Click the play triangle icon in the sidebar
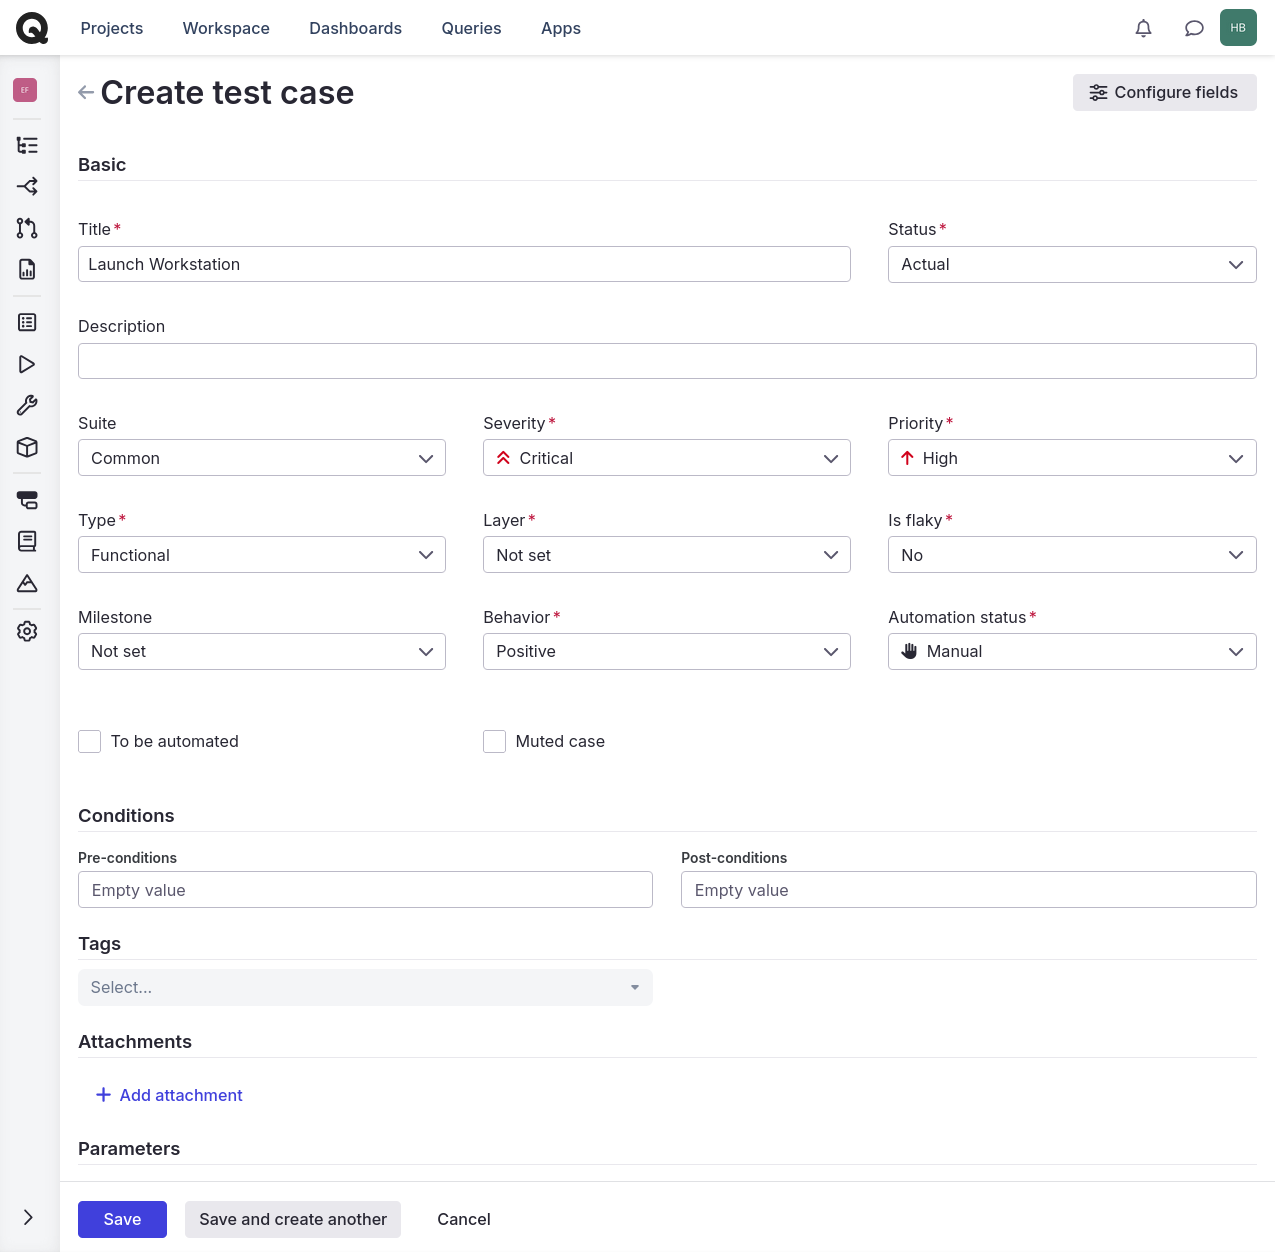1275x1252 pixels. (x=27, y=364)
